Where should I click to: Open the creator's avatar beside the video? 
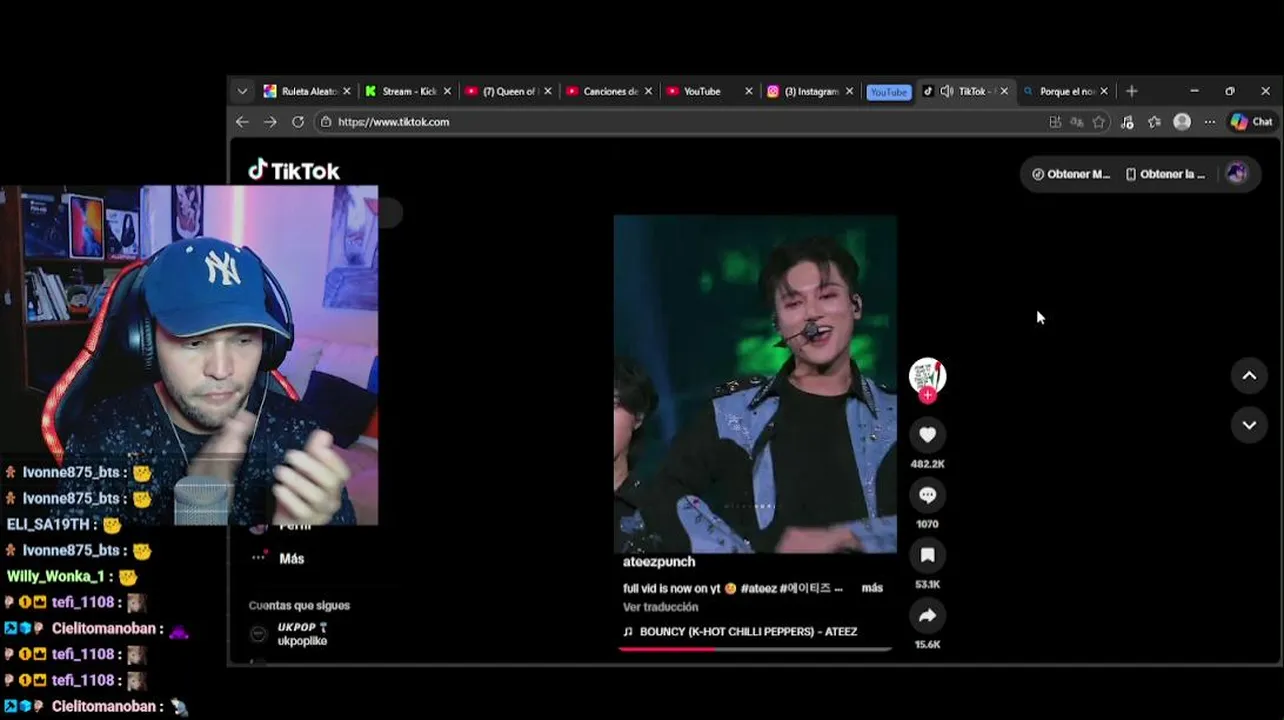pyautogui.click(x=927, y=376)
